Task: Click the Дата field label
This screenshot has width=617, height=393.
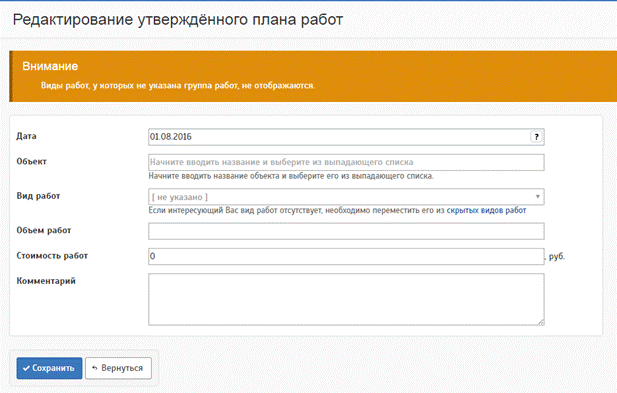Action: pyautogui.click(x=26, y=136)
